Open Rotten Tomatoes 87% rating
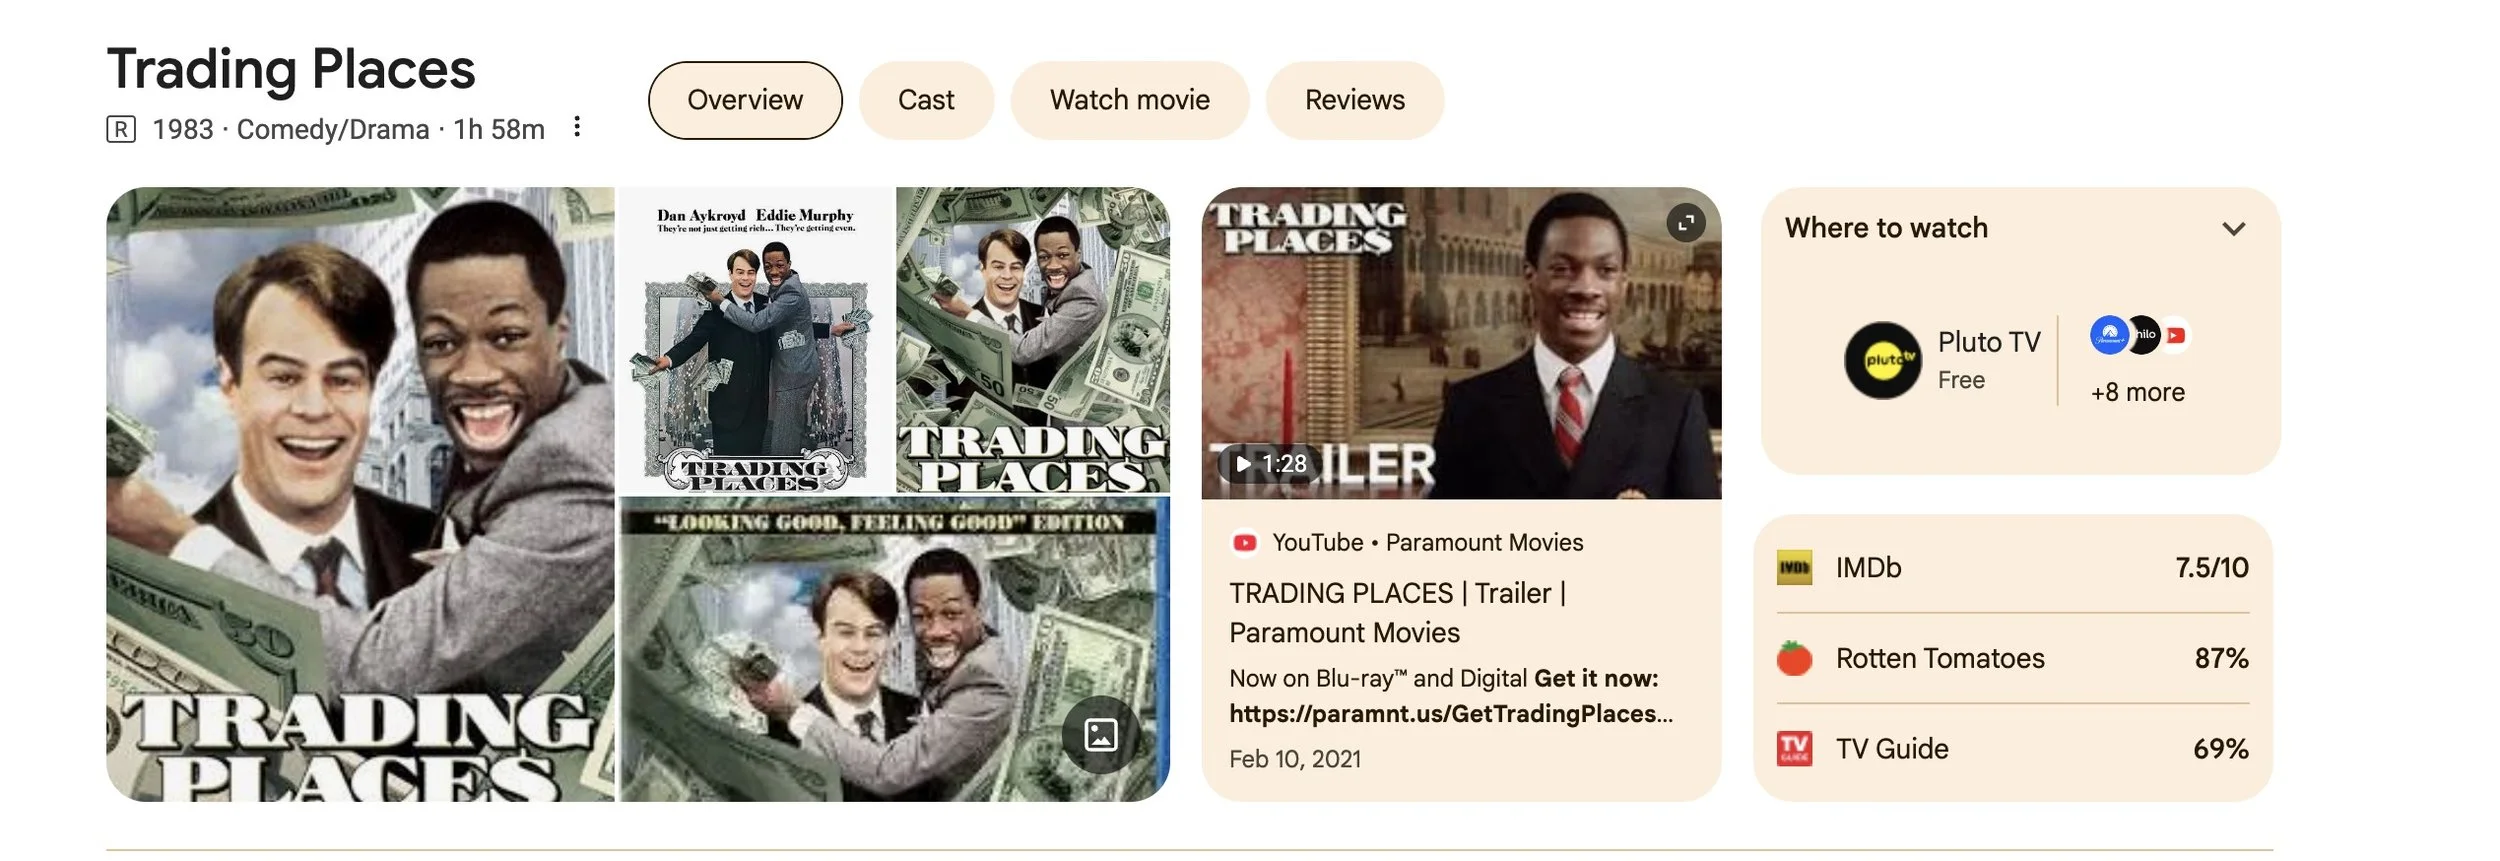Viewport: 2500px width, 861px height. pos(2013,658)
